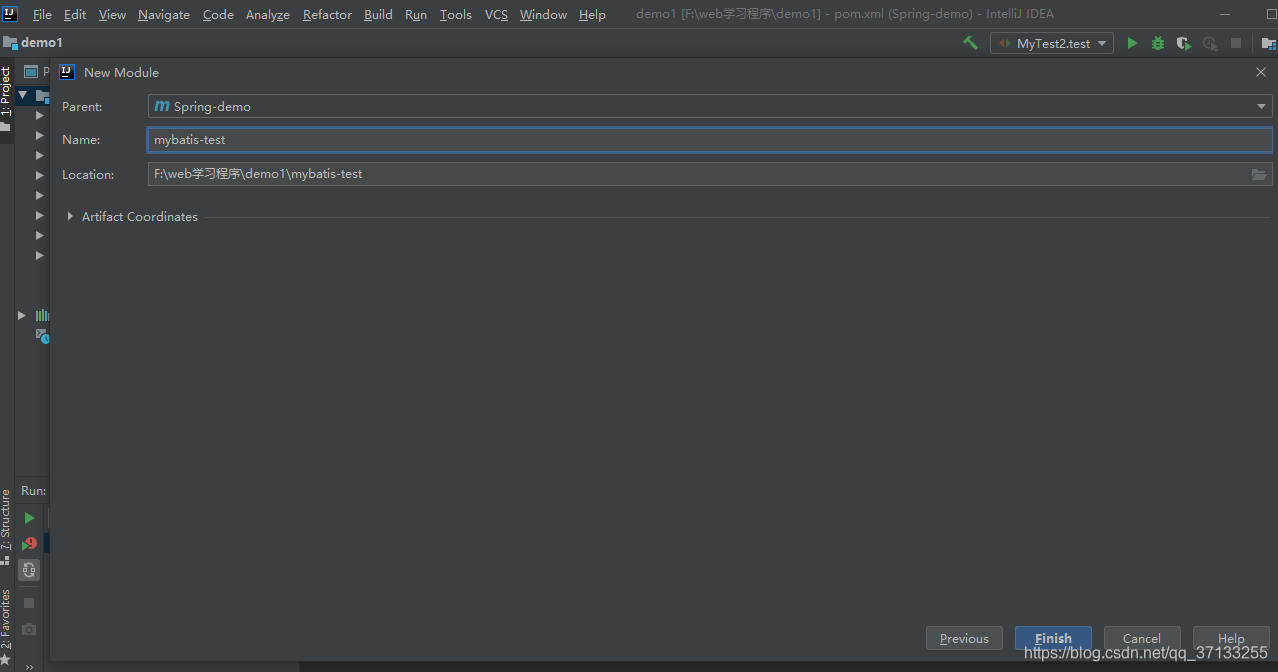Click the green hammer Build Project icon
Image resolution: width=1278 pixels, height=672 pixels.
point(970,43)
